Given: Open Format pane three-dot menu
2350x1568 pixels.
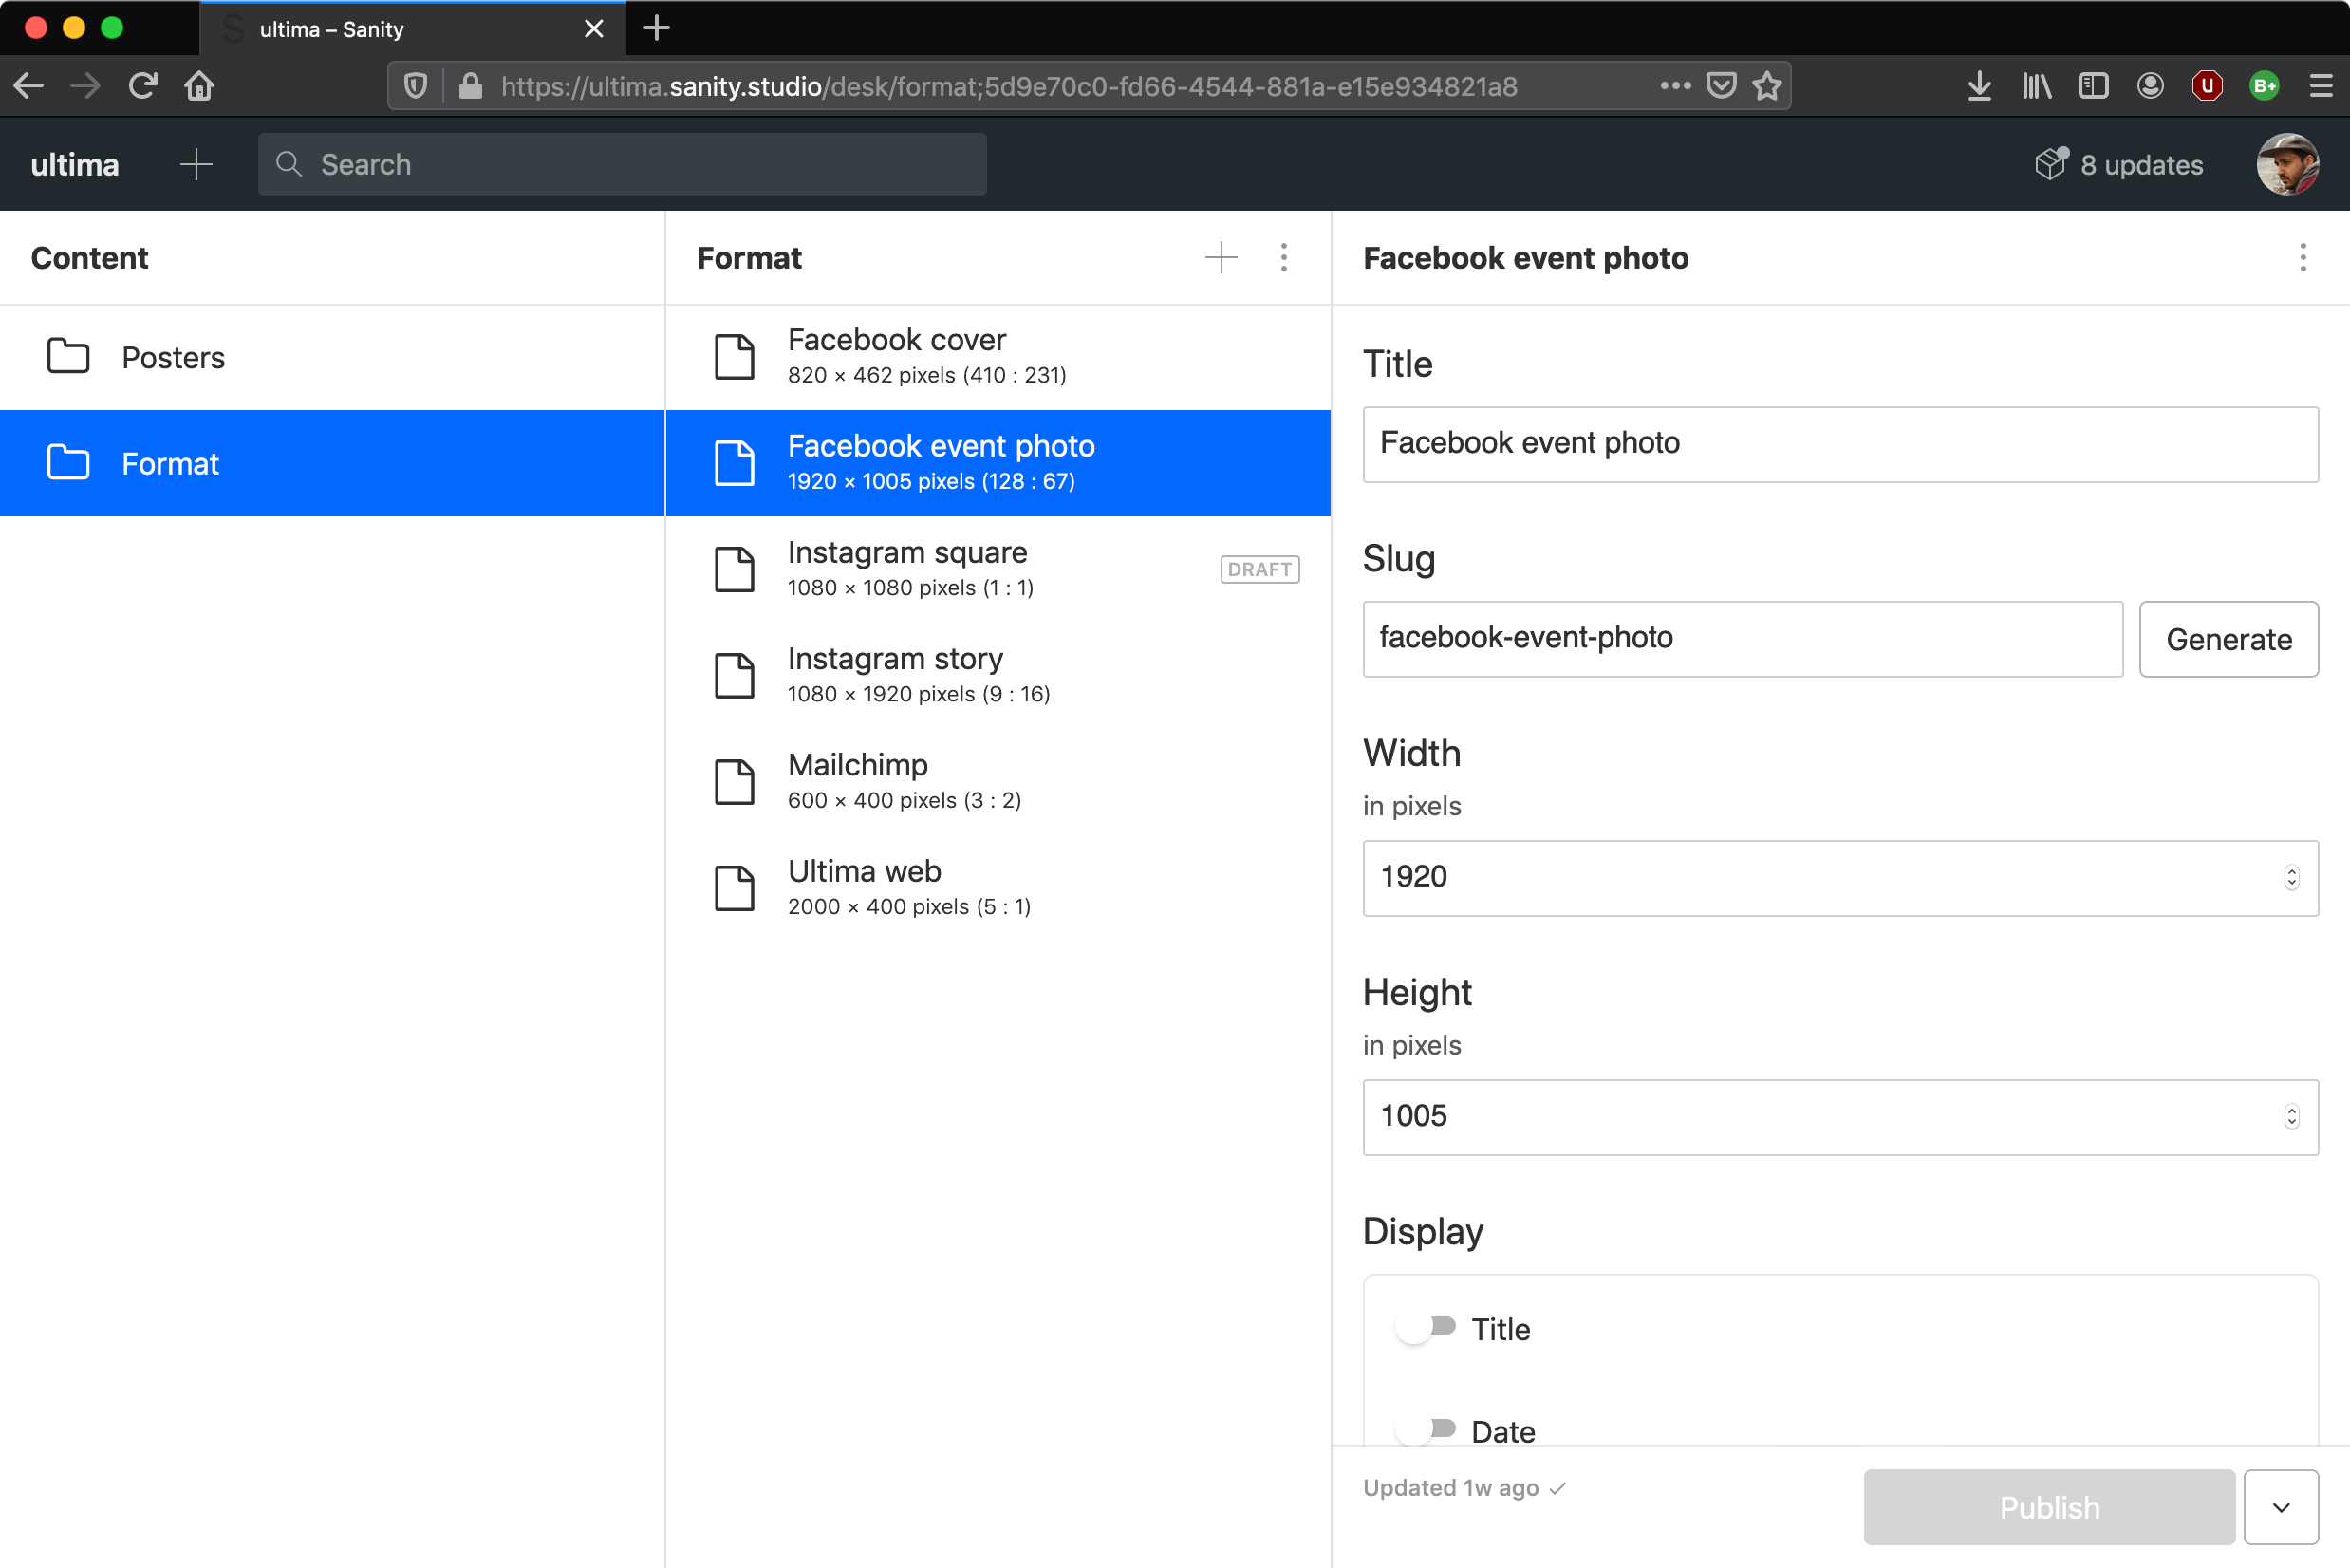Looking at the screenshot, I should coord(1284,258).
